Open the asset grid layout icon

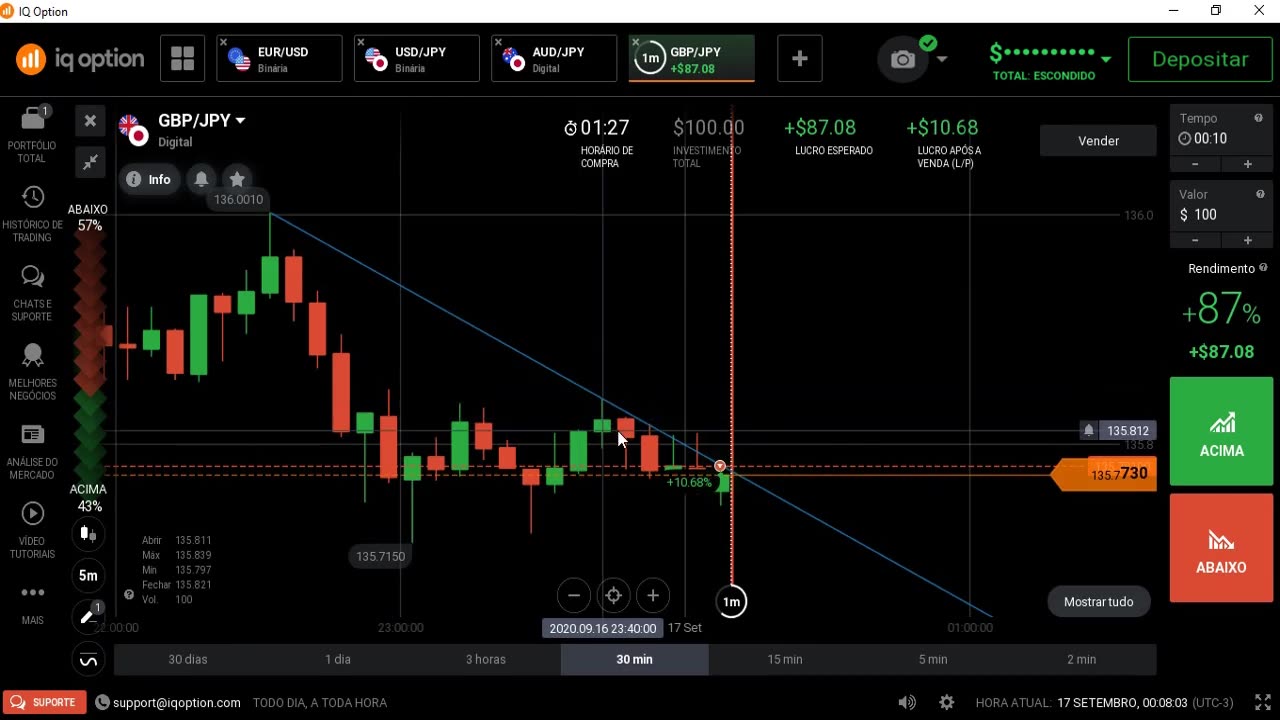pyautogui.click(x=182, y=59)
